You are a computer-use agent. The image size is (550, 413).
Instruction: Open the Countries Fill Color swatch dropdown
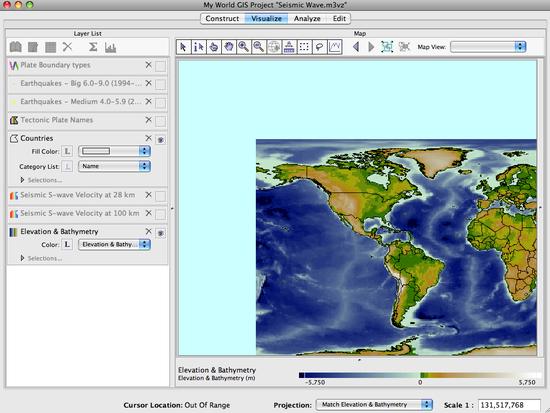tap(114, 151)
